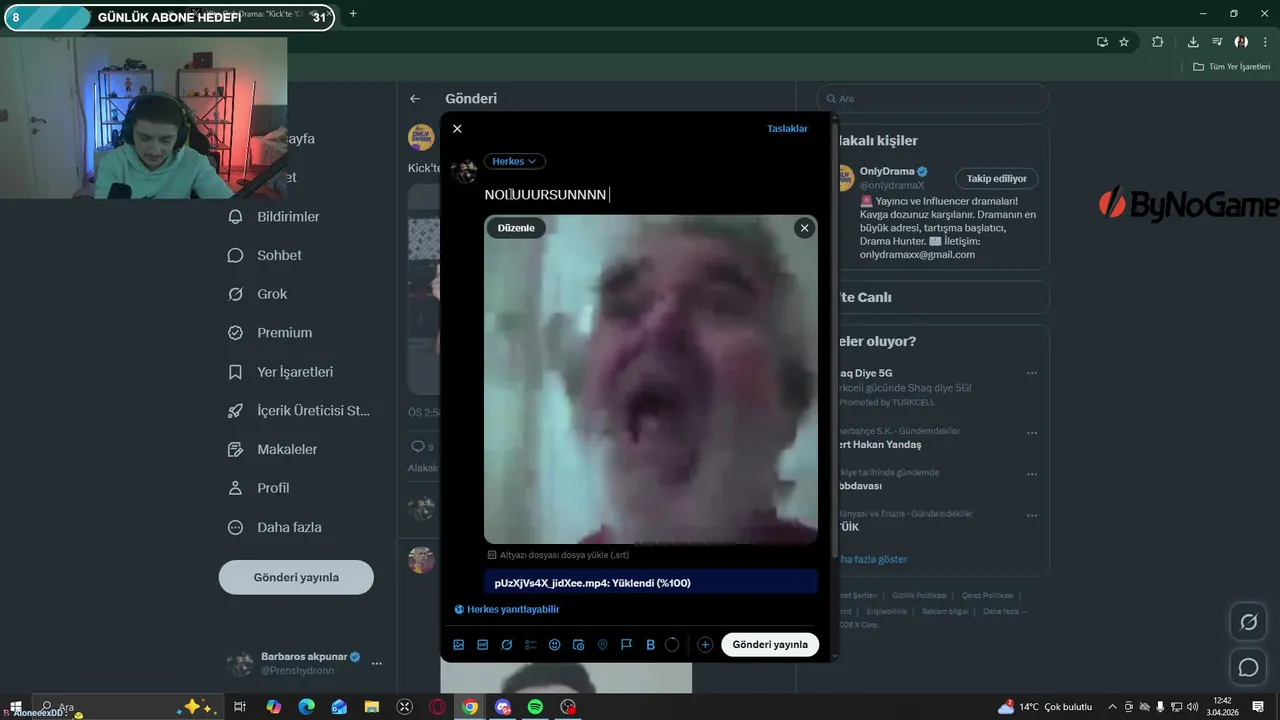Viewport: 1280px width, 720px height.
Task: Open Taslaklar drafts link
Action: click(787, 129)
